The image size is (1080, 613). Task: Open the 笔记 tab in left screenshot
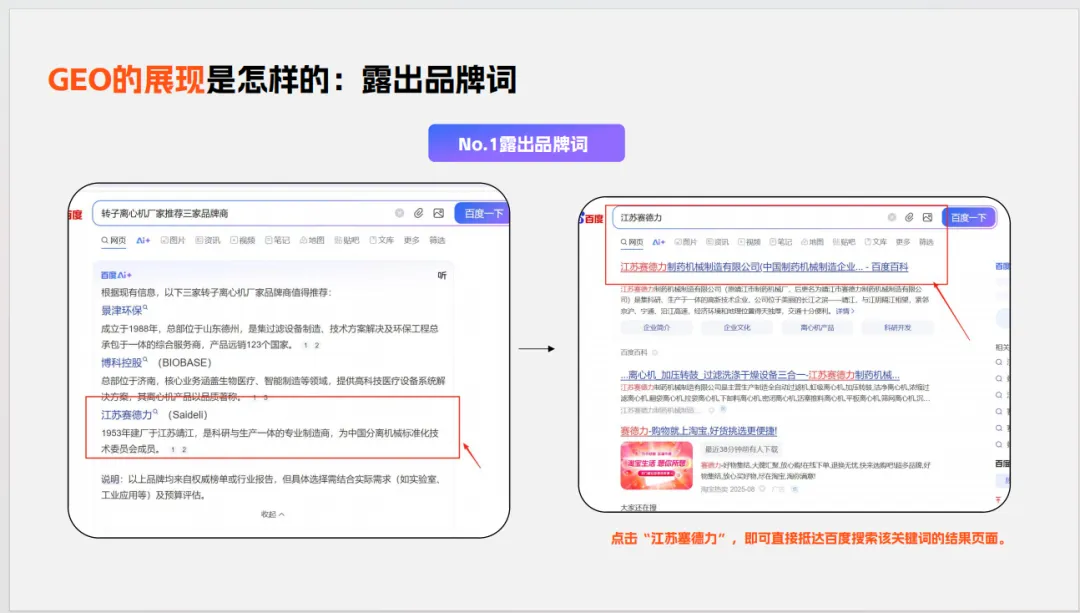(278, 240)
